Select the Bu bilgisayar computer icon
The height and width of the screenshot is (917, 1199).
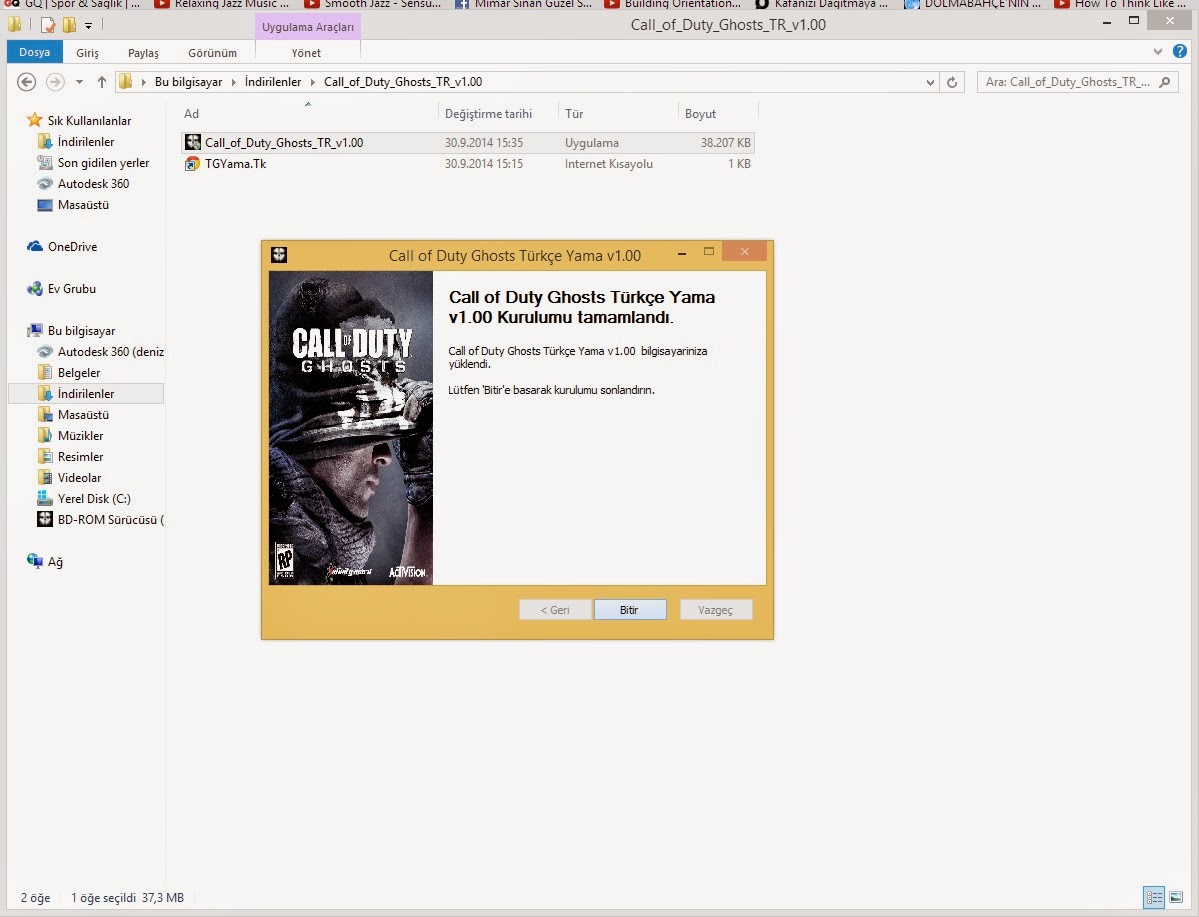point(34,330)
